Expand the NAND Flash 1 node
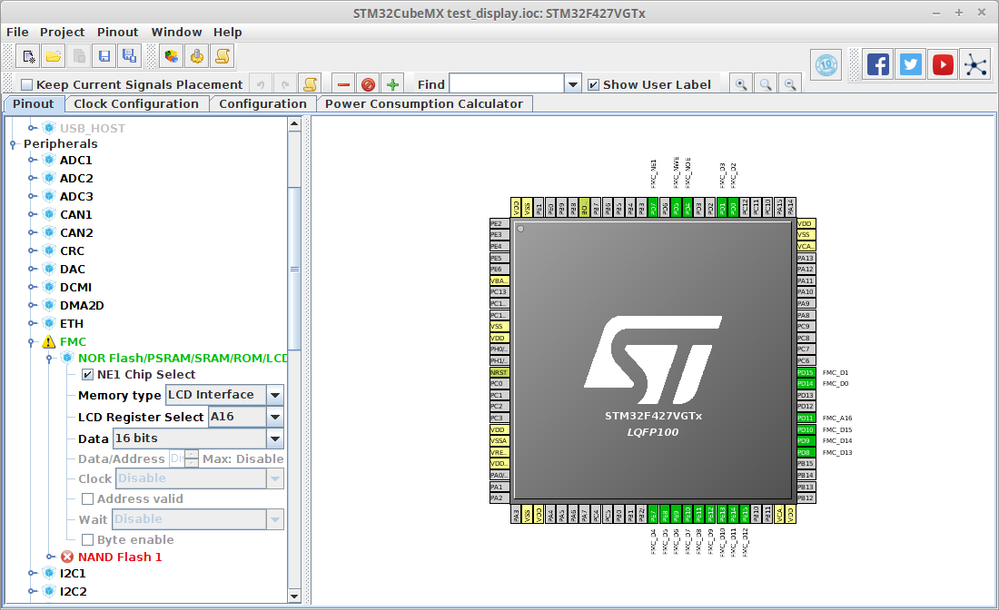The width and height of the screenshot is (999, 610). [x=50, y=557]
